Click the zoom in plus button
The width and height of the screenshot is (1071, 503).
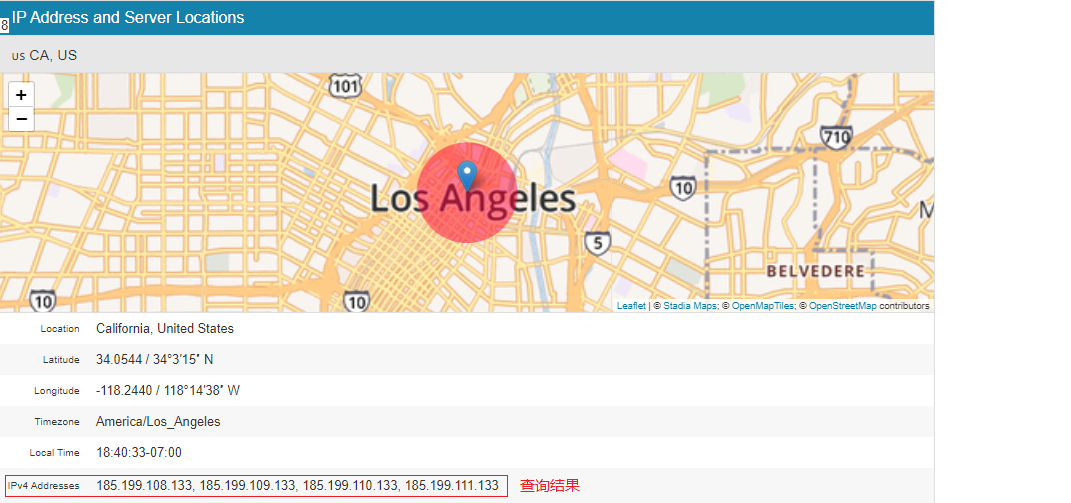click(21, 94)
